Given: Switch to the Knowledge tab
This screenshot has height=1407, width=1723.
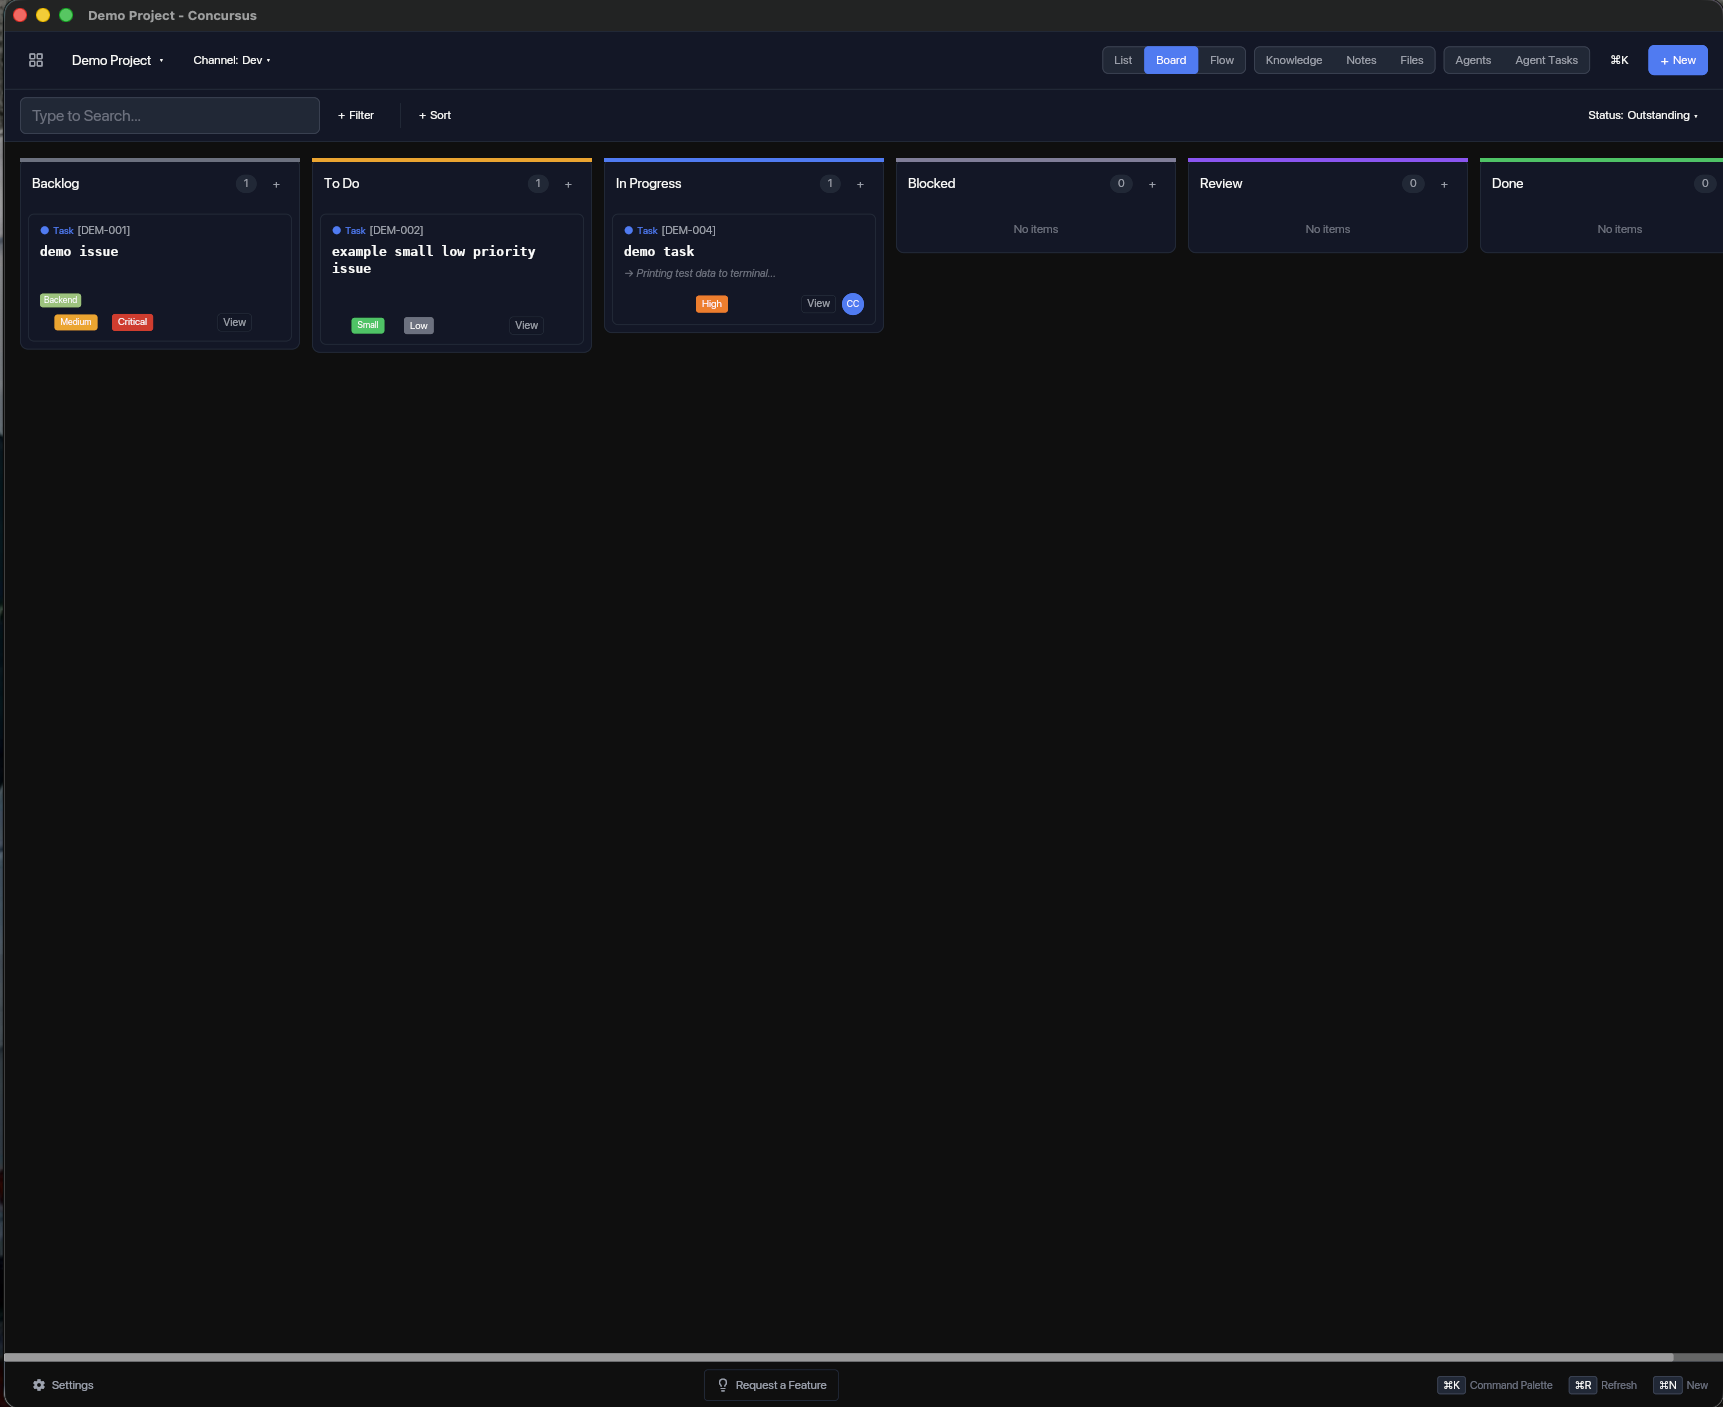Looking at the screenshot, I should tap(1293, 60).
